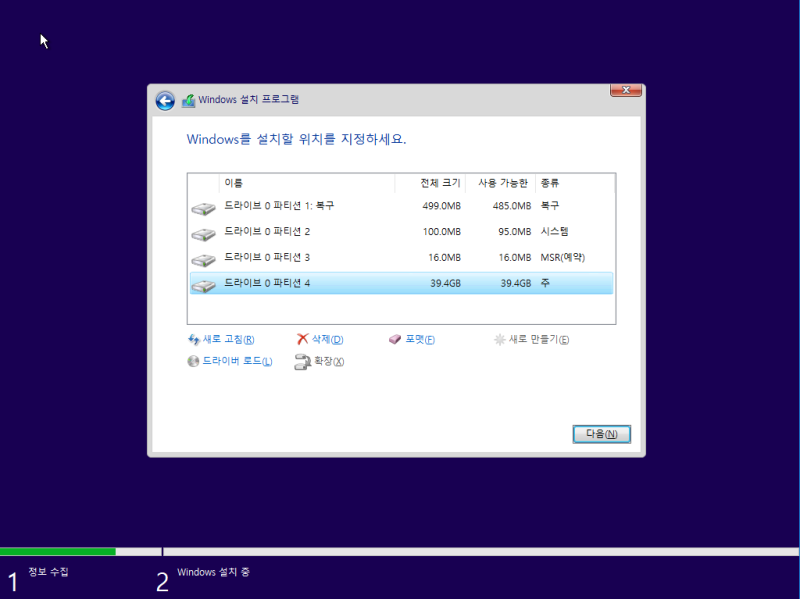
Task: Click the 100.0MB total size cell
Action: (x=441, y=232)
